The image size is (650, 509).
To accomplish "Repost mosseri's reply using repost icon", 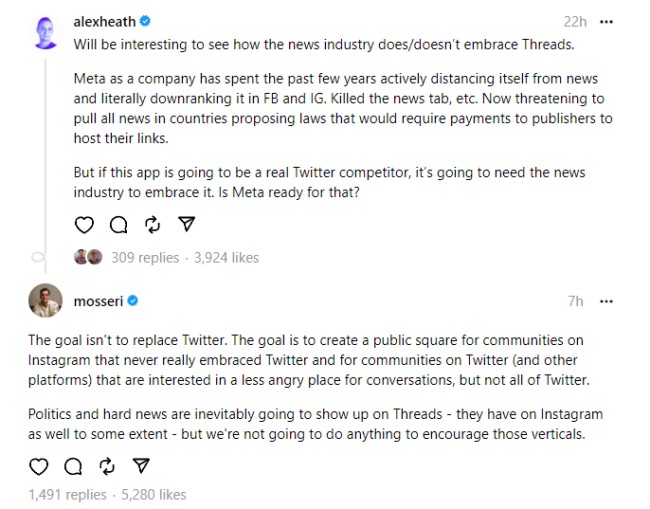I will click(x=107, y=466).
